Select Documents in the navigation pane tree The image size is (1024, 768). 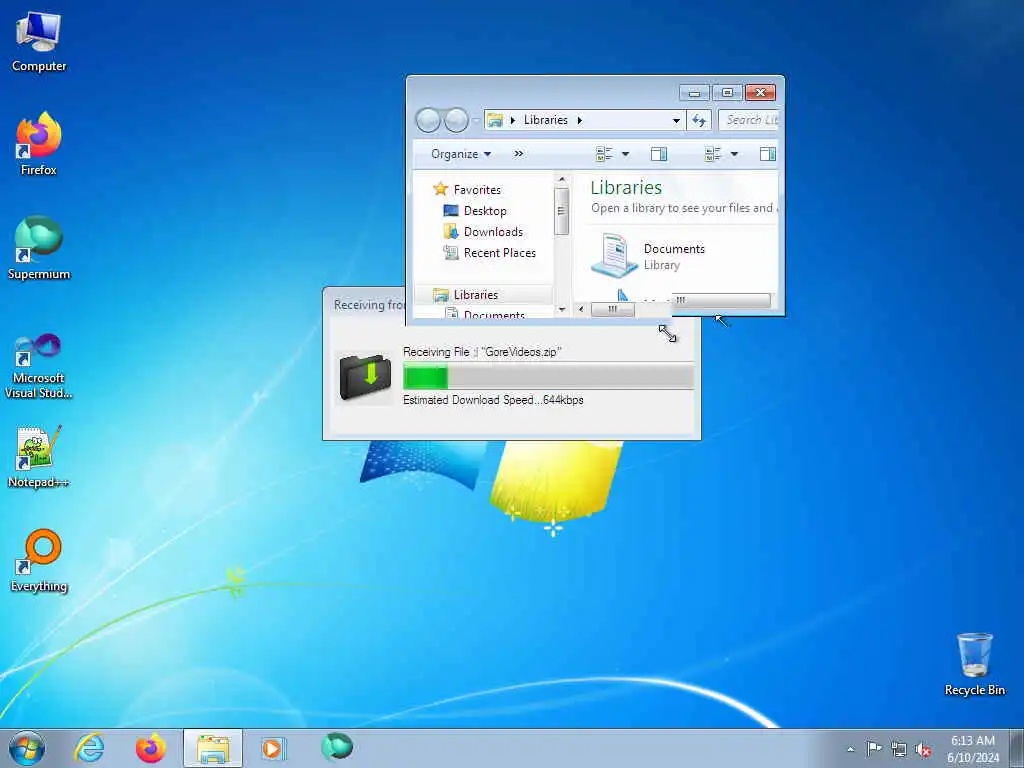click(494, 315)
